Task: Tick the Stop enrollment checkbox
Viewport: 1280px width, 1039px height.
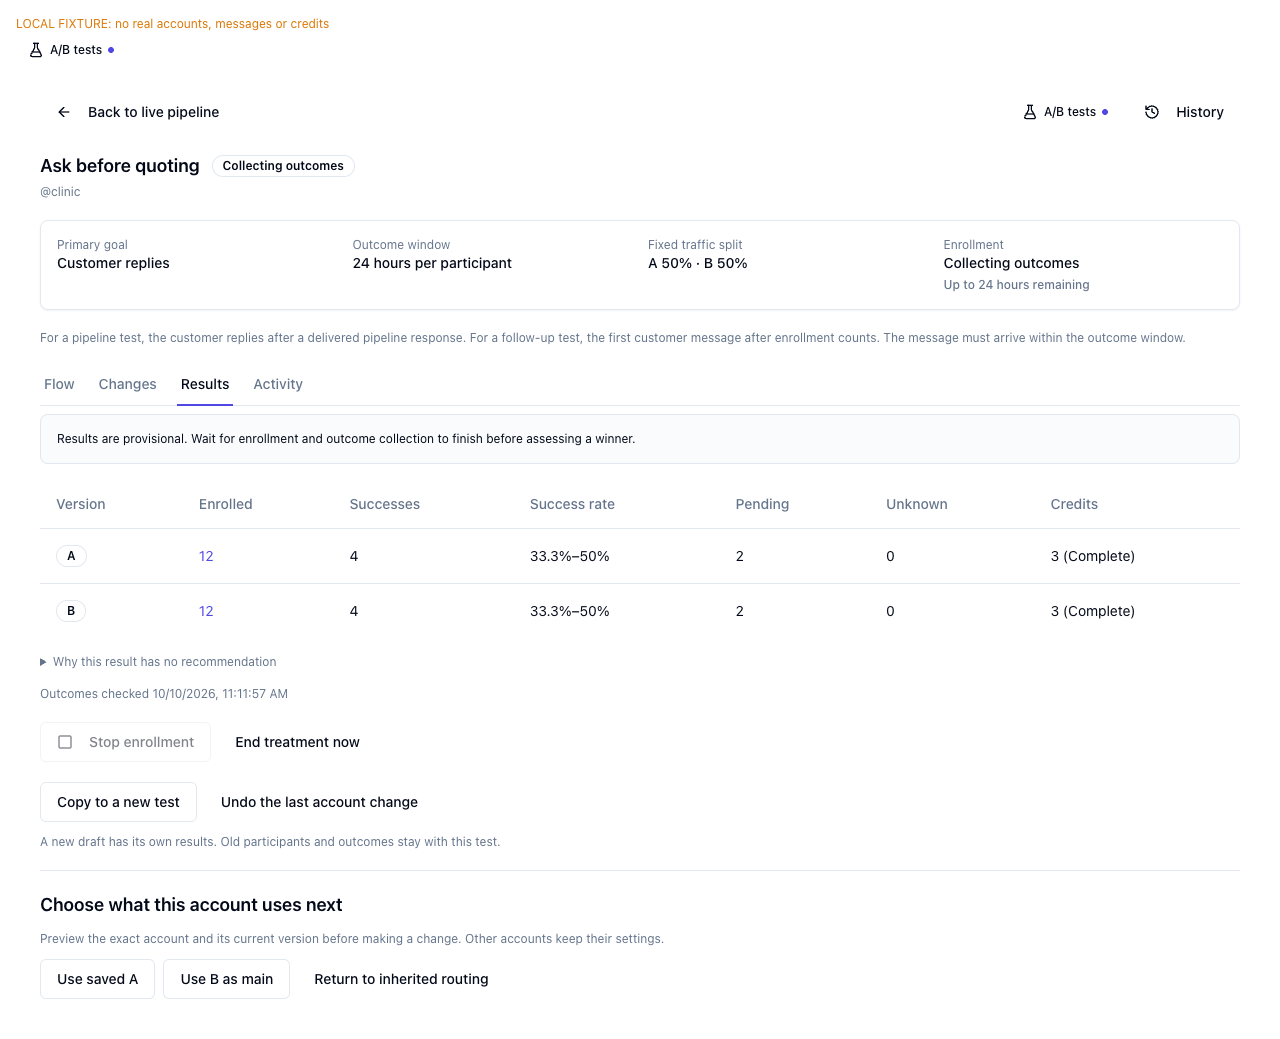Action: (x=65, y=742)
